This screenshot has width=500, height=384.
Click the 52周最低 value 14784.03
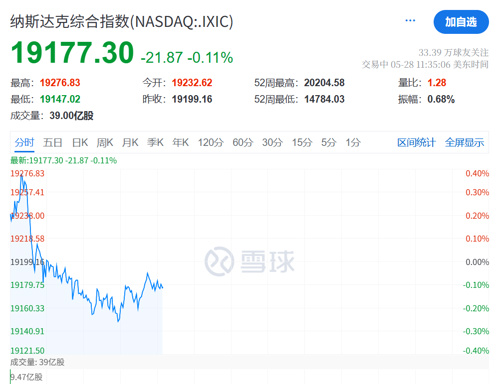coord(324,99)
